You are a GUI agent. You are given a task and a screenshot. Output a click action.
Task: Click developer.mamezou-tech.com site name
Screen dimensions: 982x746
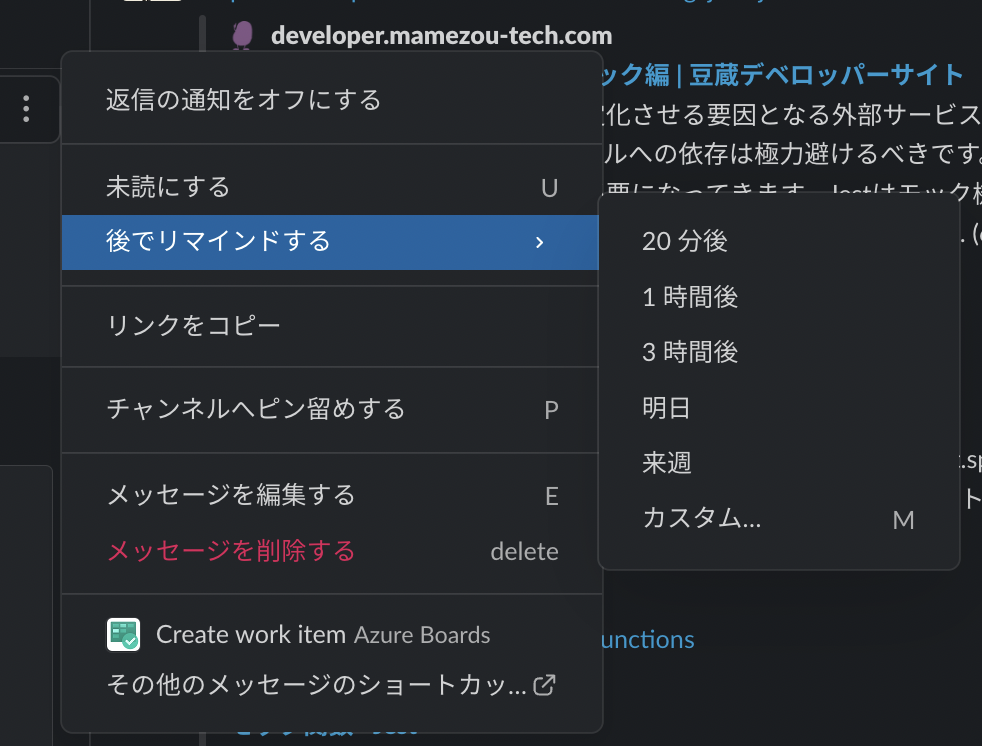click(x=442, y=36)
